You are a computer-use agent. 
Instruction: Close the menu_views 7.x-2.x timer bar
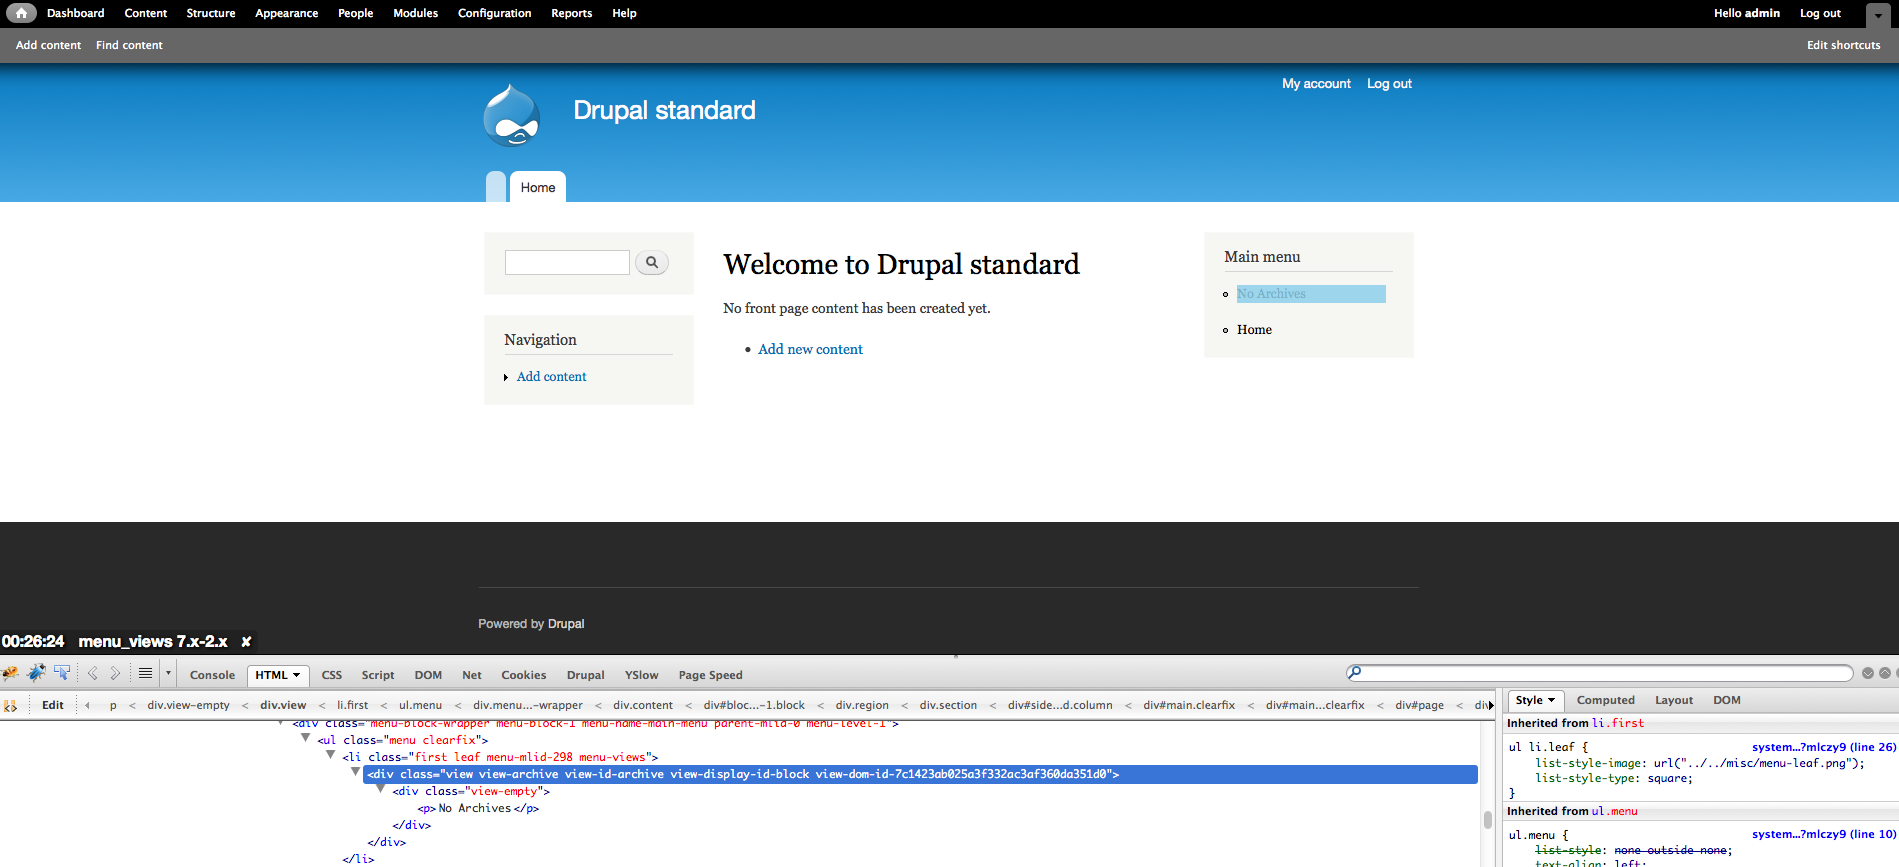point(246,642)
